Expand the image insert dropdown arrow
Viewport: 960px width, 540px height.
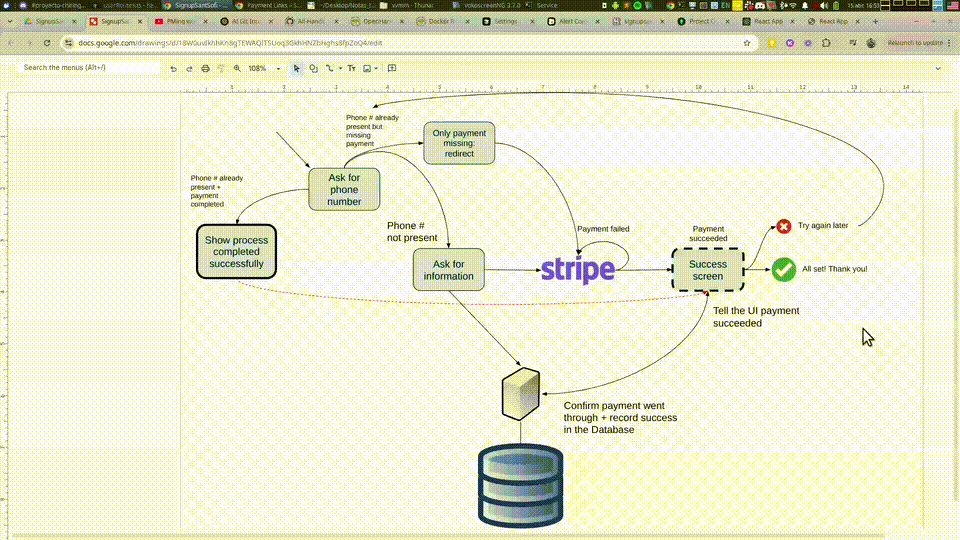click(376, 69)
